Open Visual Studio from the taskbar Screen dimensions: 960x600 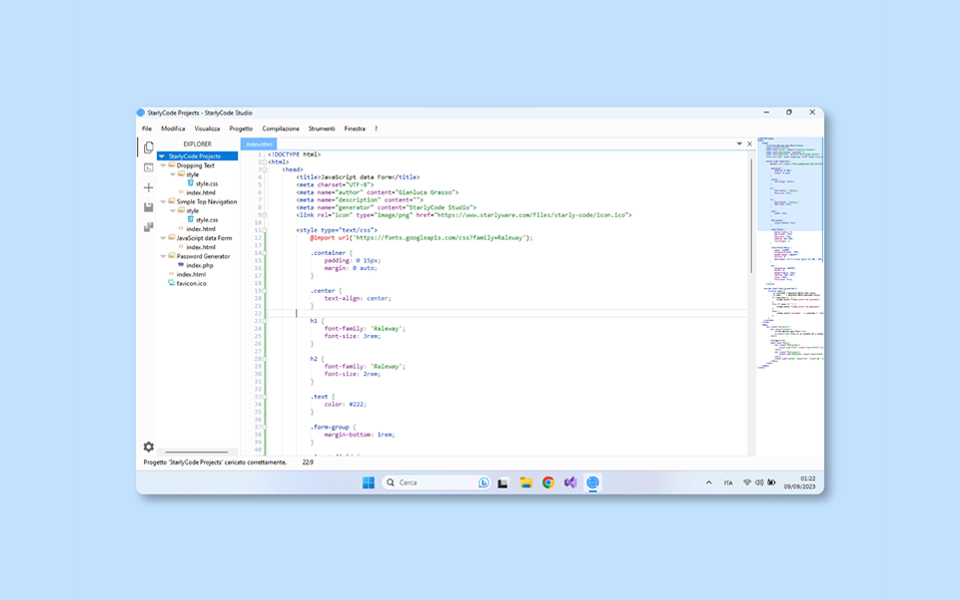[570, 482]
